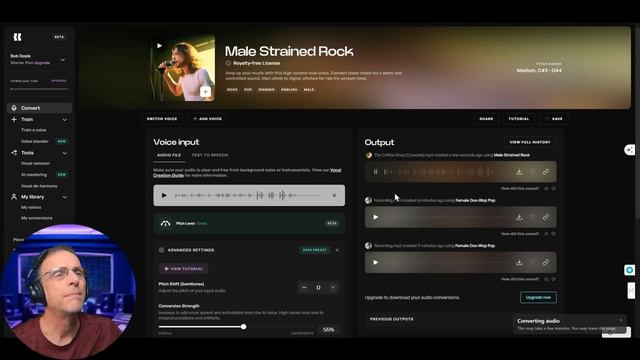The image size is (640, 360).
Task: Click the Pitch Shift value field
Action: pos(318,288)
